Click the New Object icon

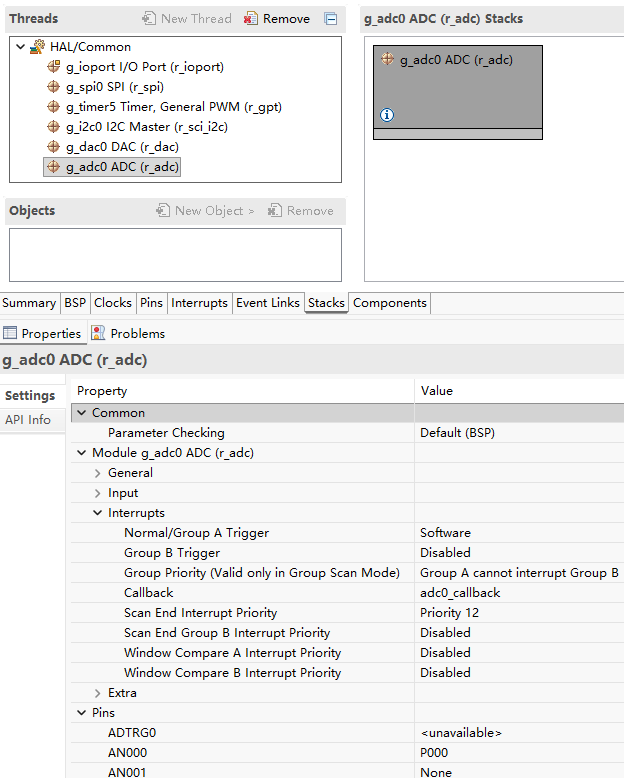pos(163,210)
